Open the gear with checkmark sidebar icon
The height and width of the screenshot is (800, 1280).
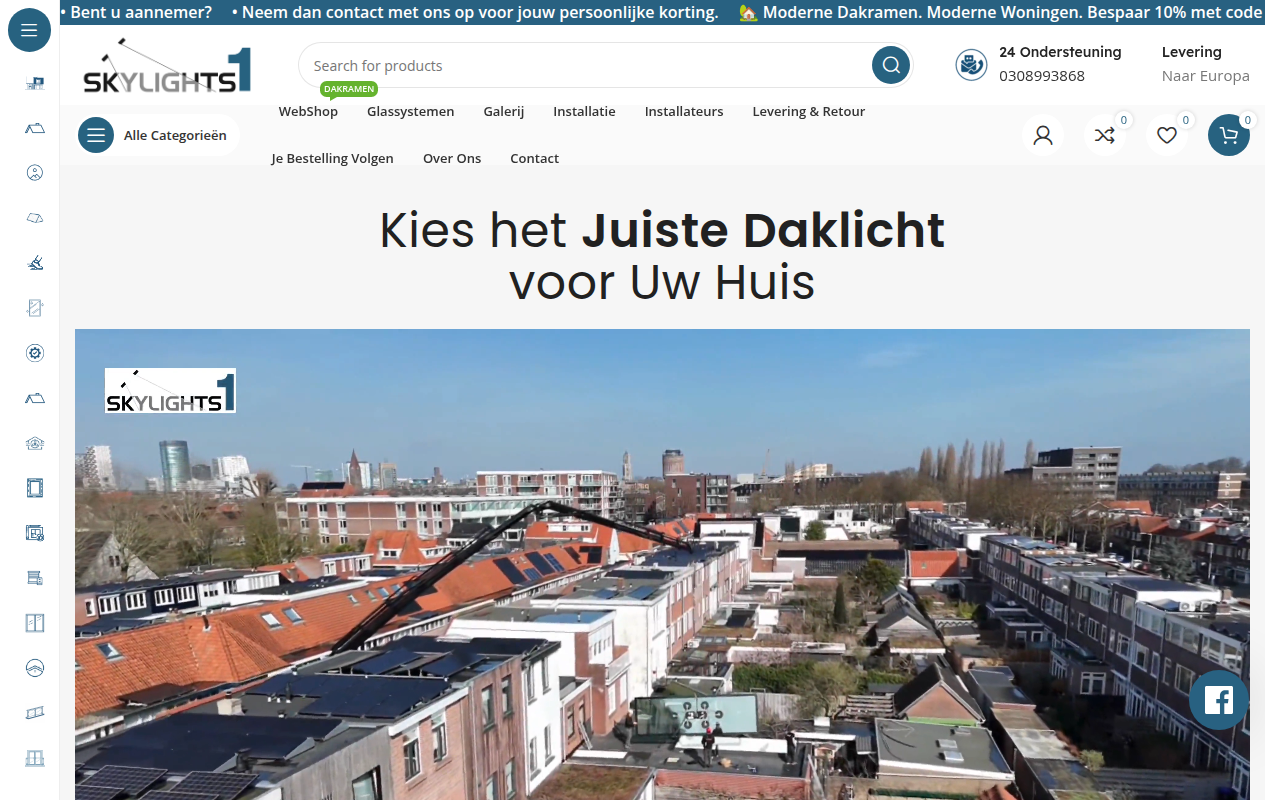click(35, 353)
